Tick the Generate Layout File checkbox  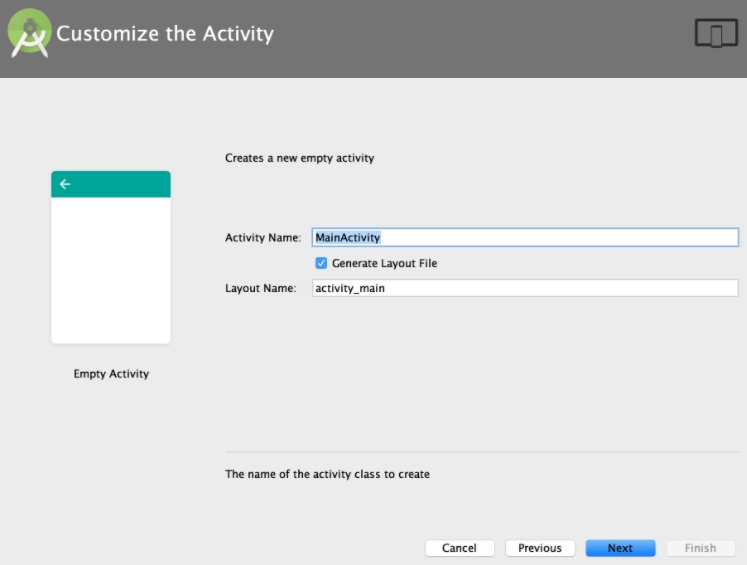click(321, 264)
